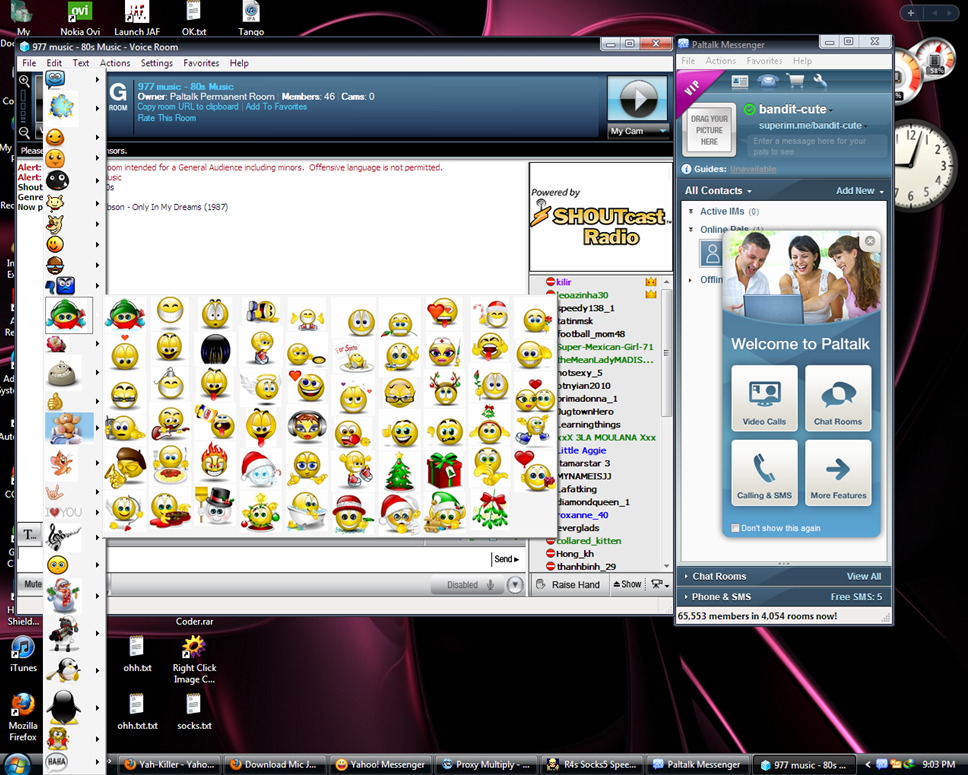Select the flaming devil smiley emoticon
The height and width of the screenshot is (775, 968).
pyautogui.click(x=214, y=461)
